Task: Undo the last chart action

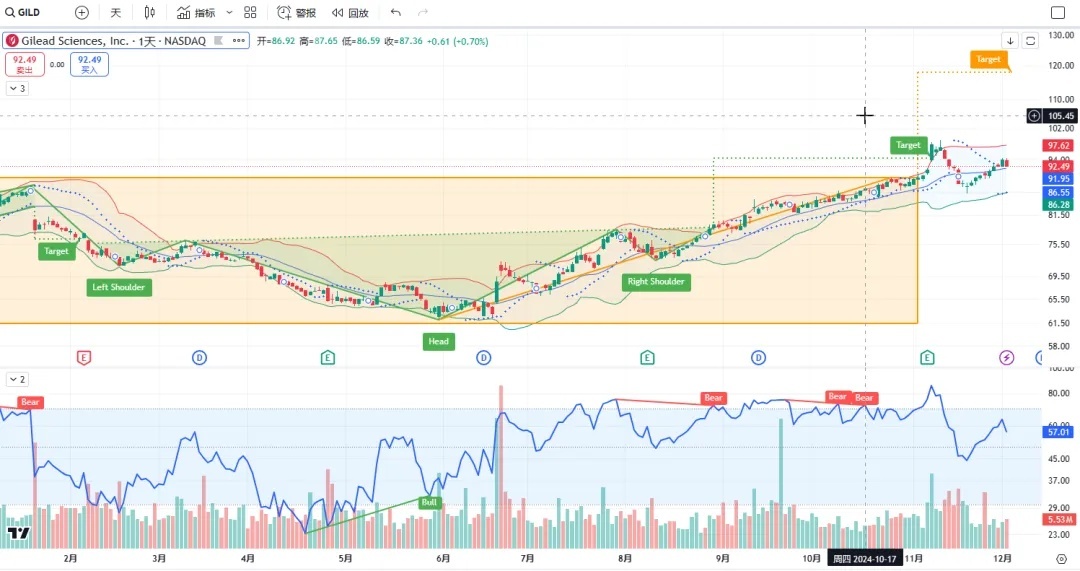Action: [x=395, y=12]
